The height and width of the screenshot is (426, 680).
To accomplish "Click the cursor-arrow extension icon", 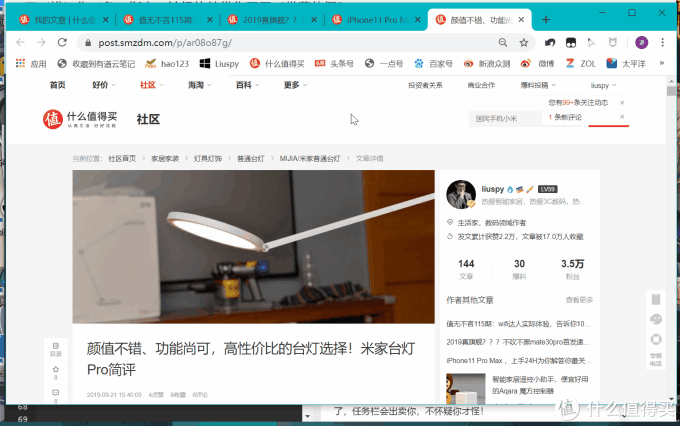I will coord(591,43).
